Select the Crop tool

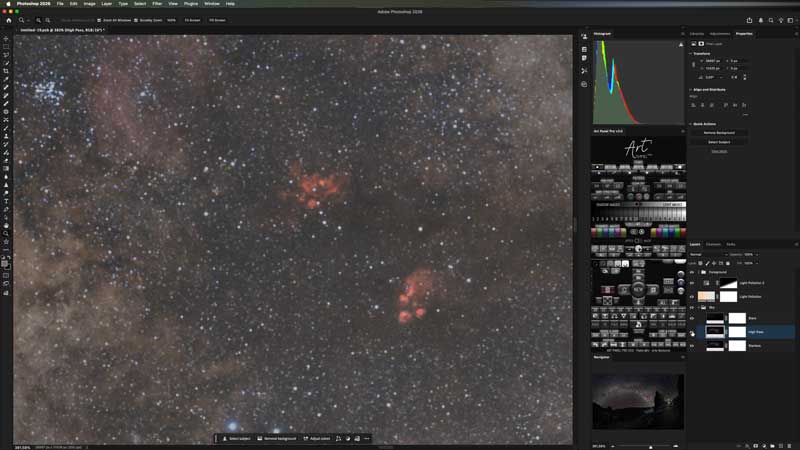pos(6,71)
